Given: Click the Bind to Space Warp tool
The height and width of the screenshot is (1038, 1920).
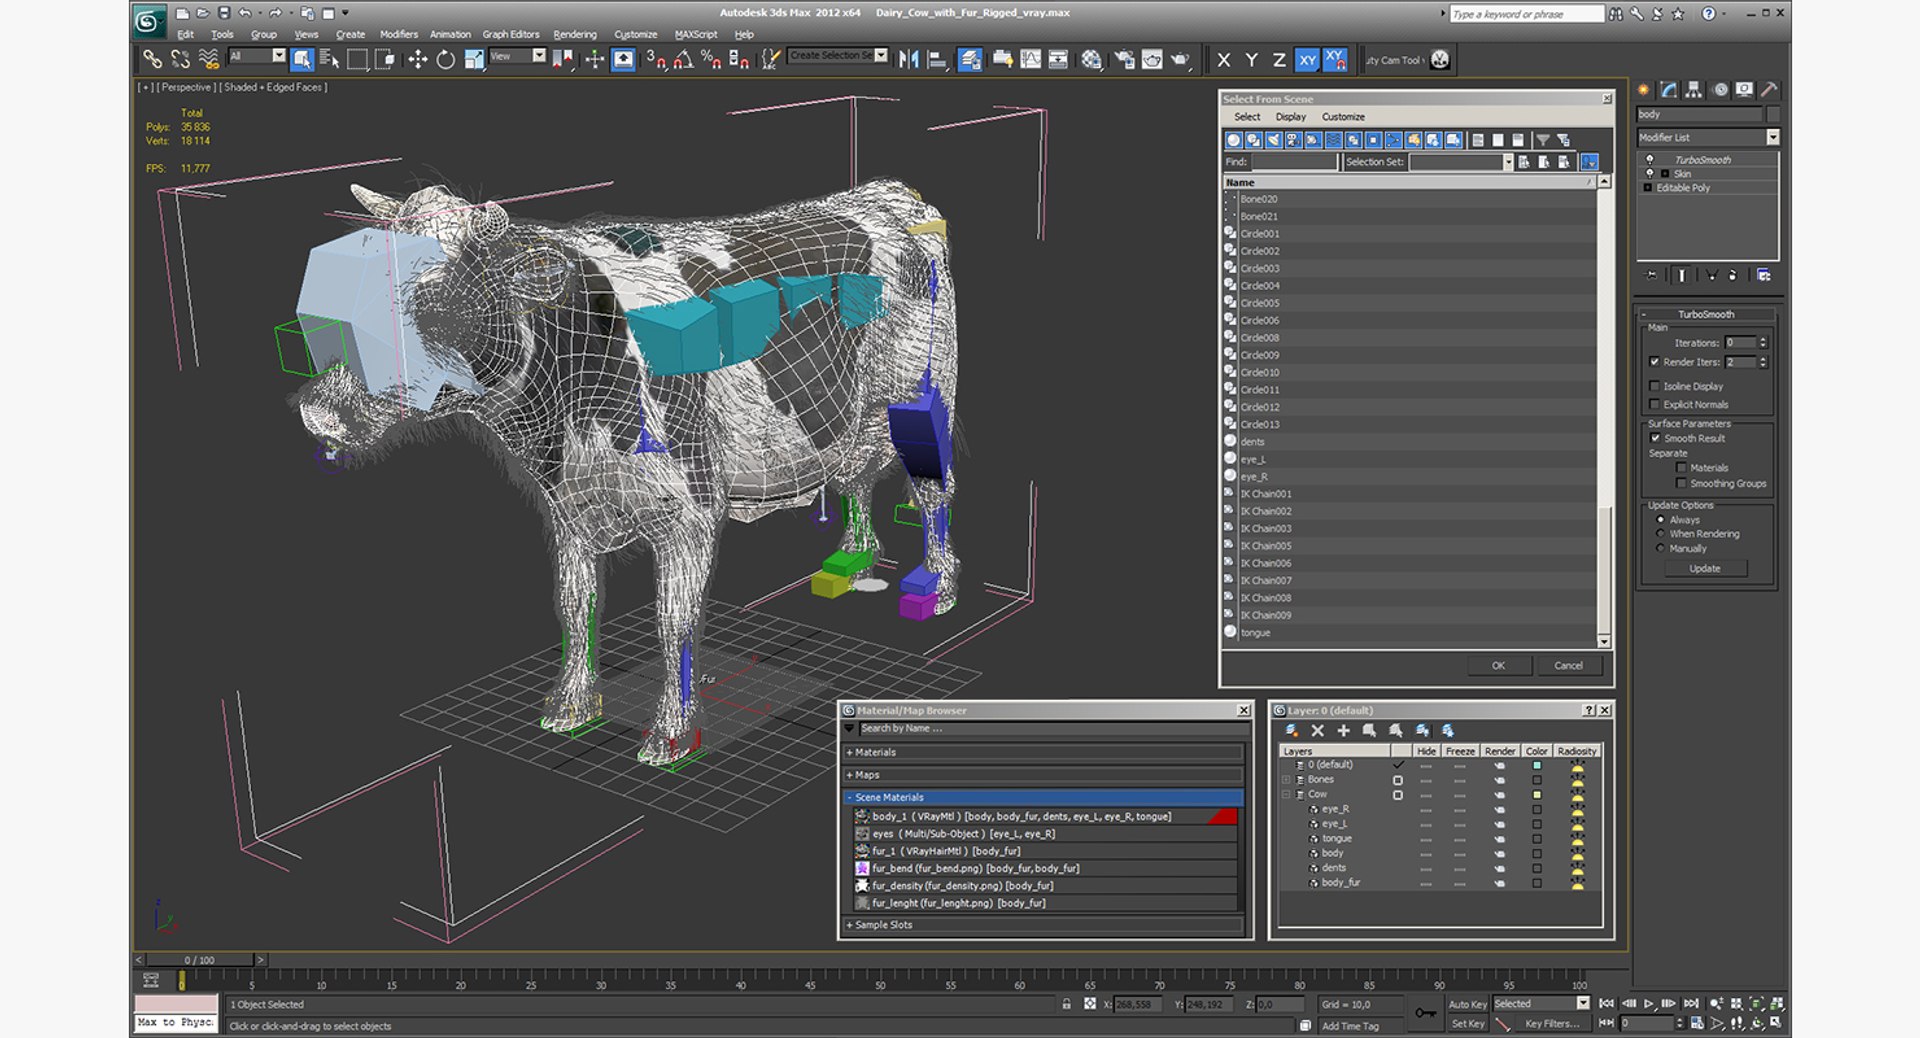Looking at the screenshot, I should [x=208, y=59].
